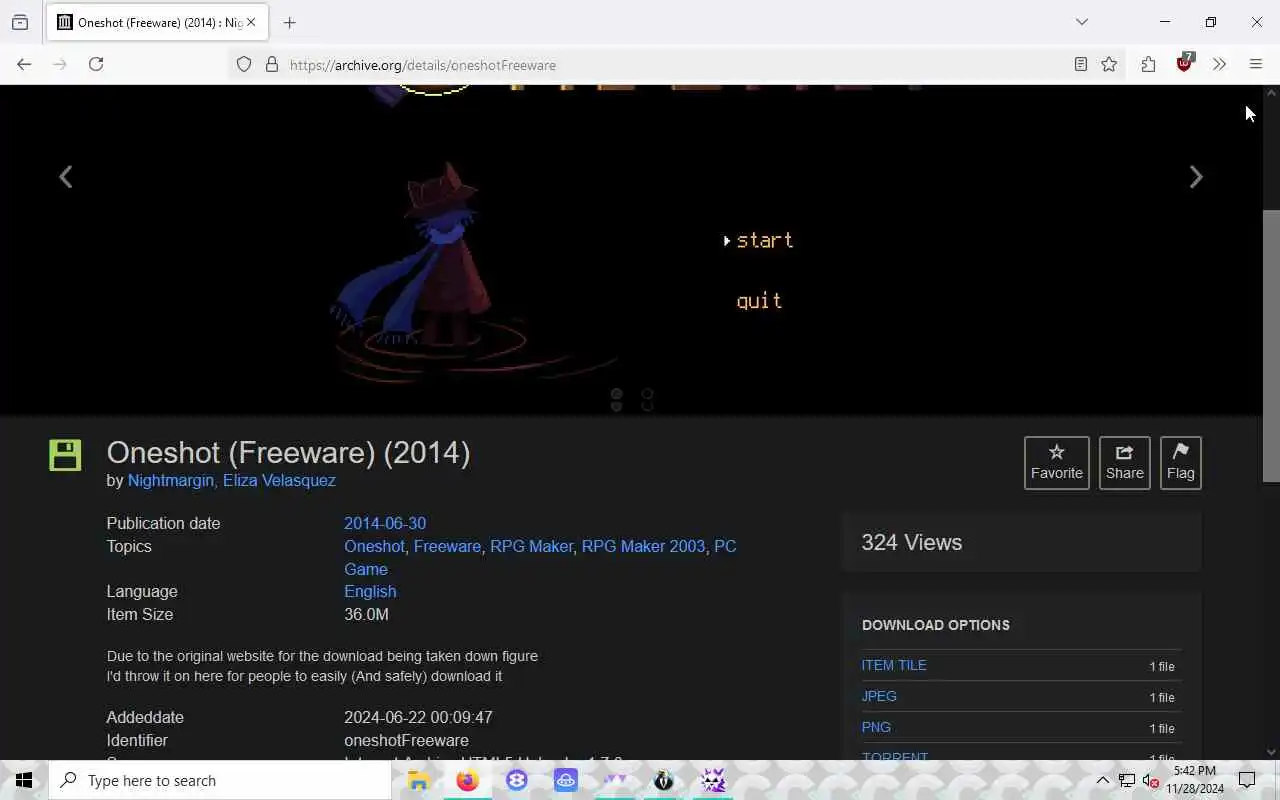Select the first carousel dot indicator
The width and height of the screenshot is (1280, 800).
[617, 400]
